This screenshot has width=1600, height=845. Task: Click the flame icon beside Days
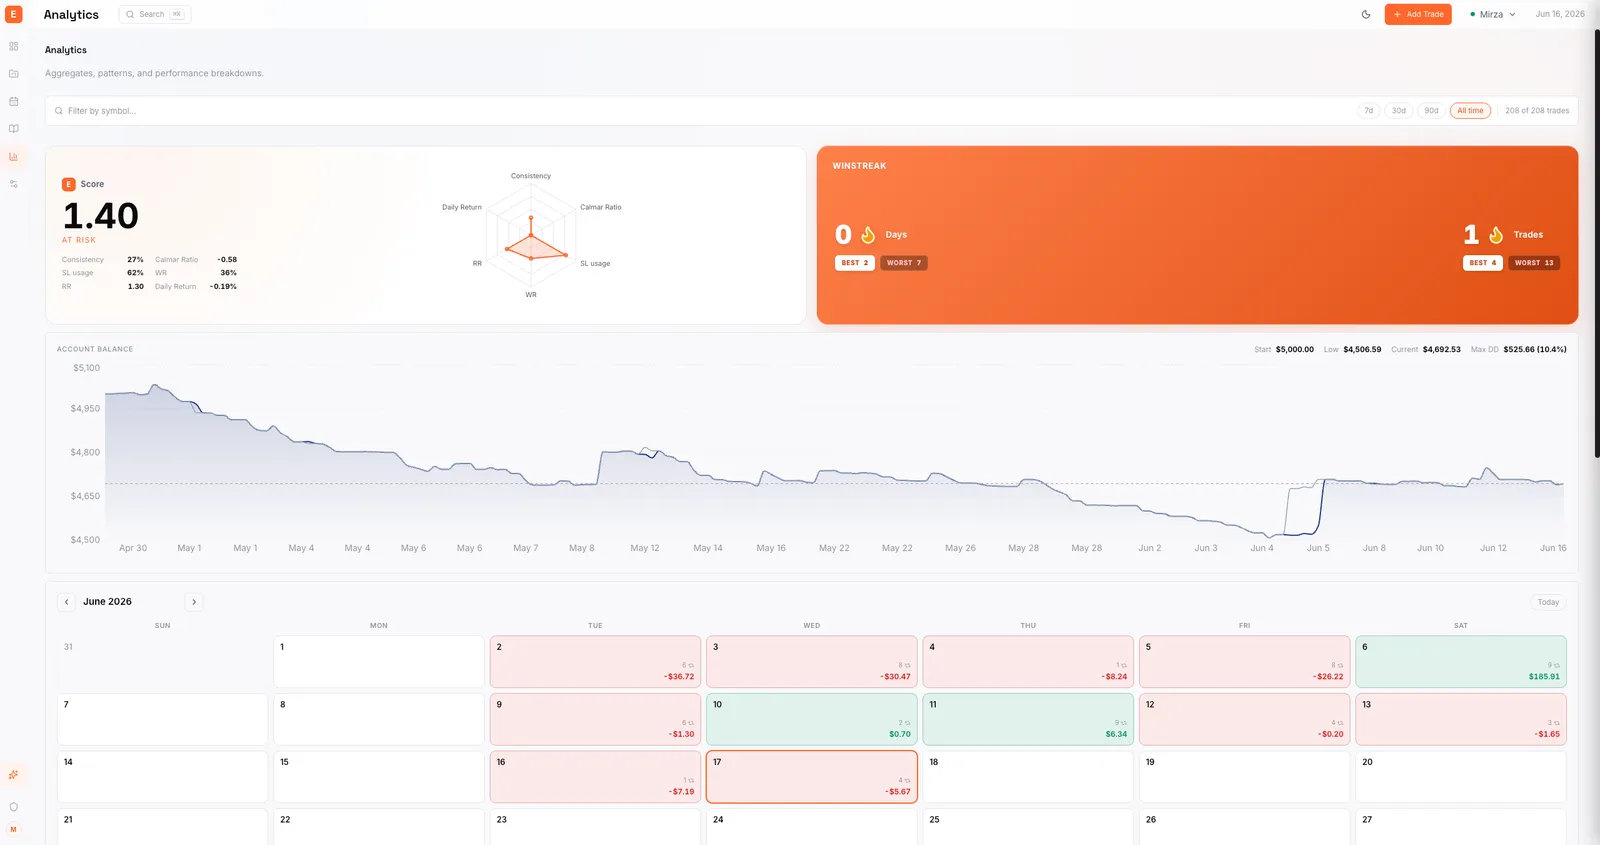click(868, 235)
